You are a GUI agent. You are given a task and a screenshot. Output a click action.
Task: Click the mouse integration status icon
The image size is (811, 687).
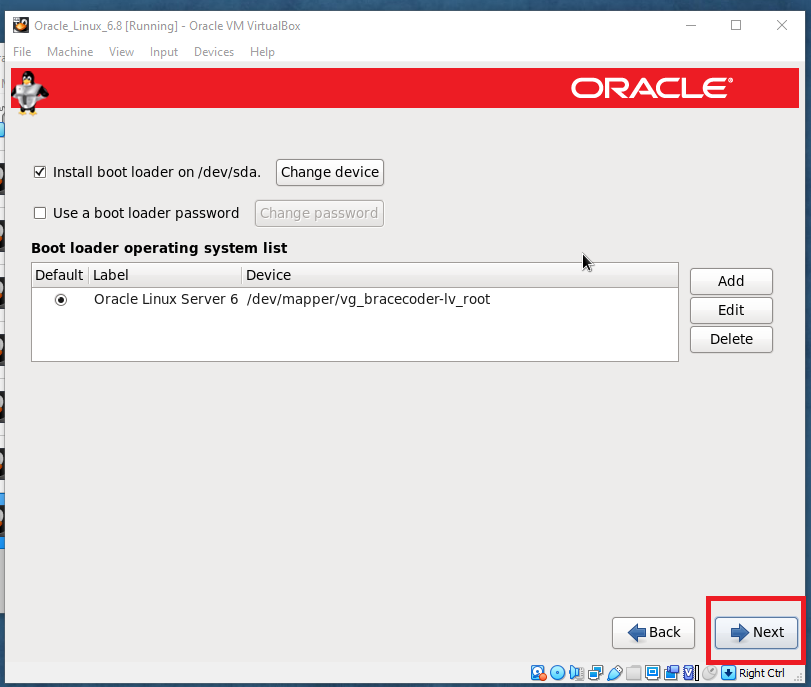pos(709,673)
